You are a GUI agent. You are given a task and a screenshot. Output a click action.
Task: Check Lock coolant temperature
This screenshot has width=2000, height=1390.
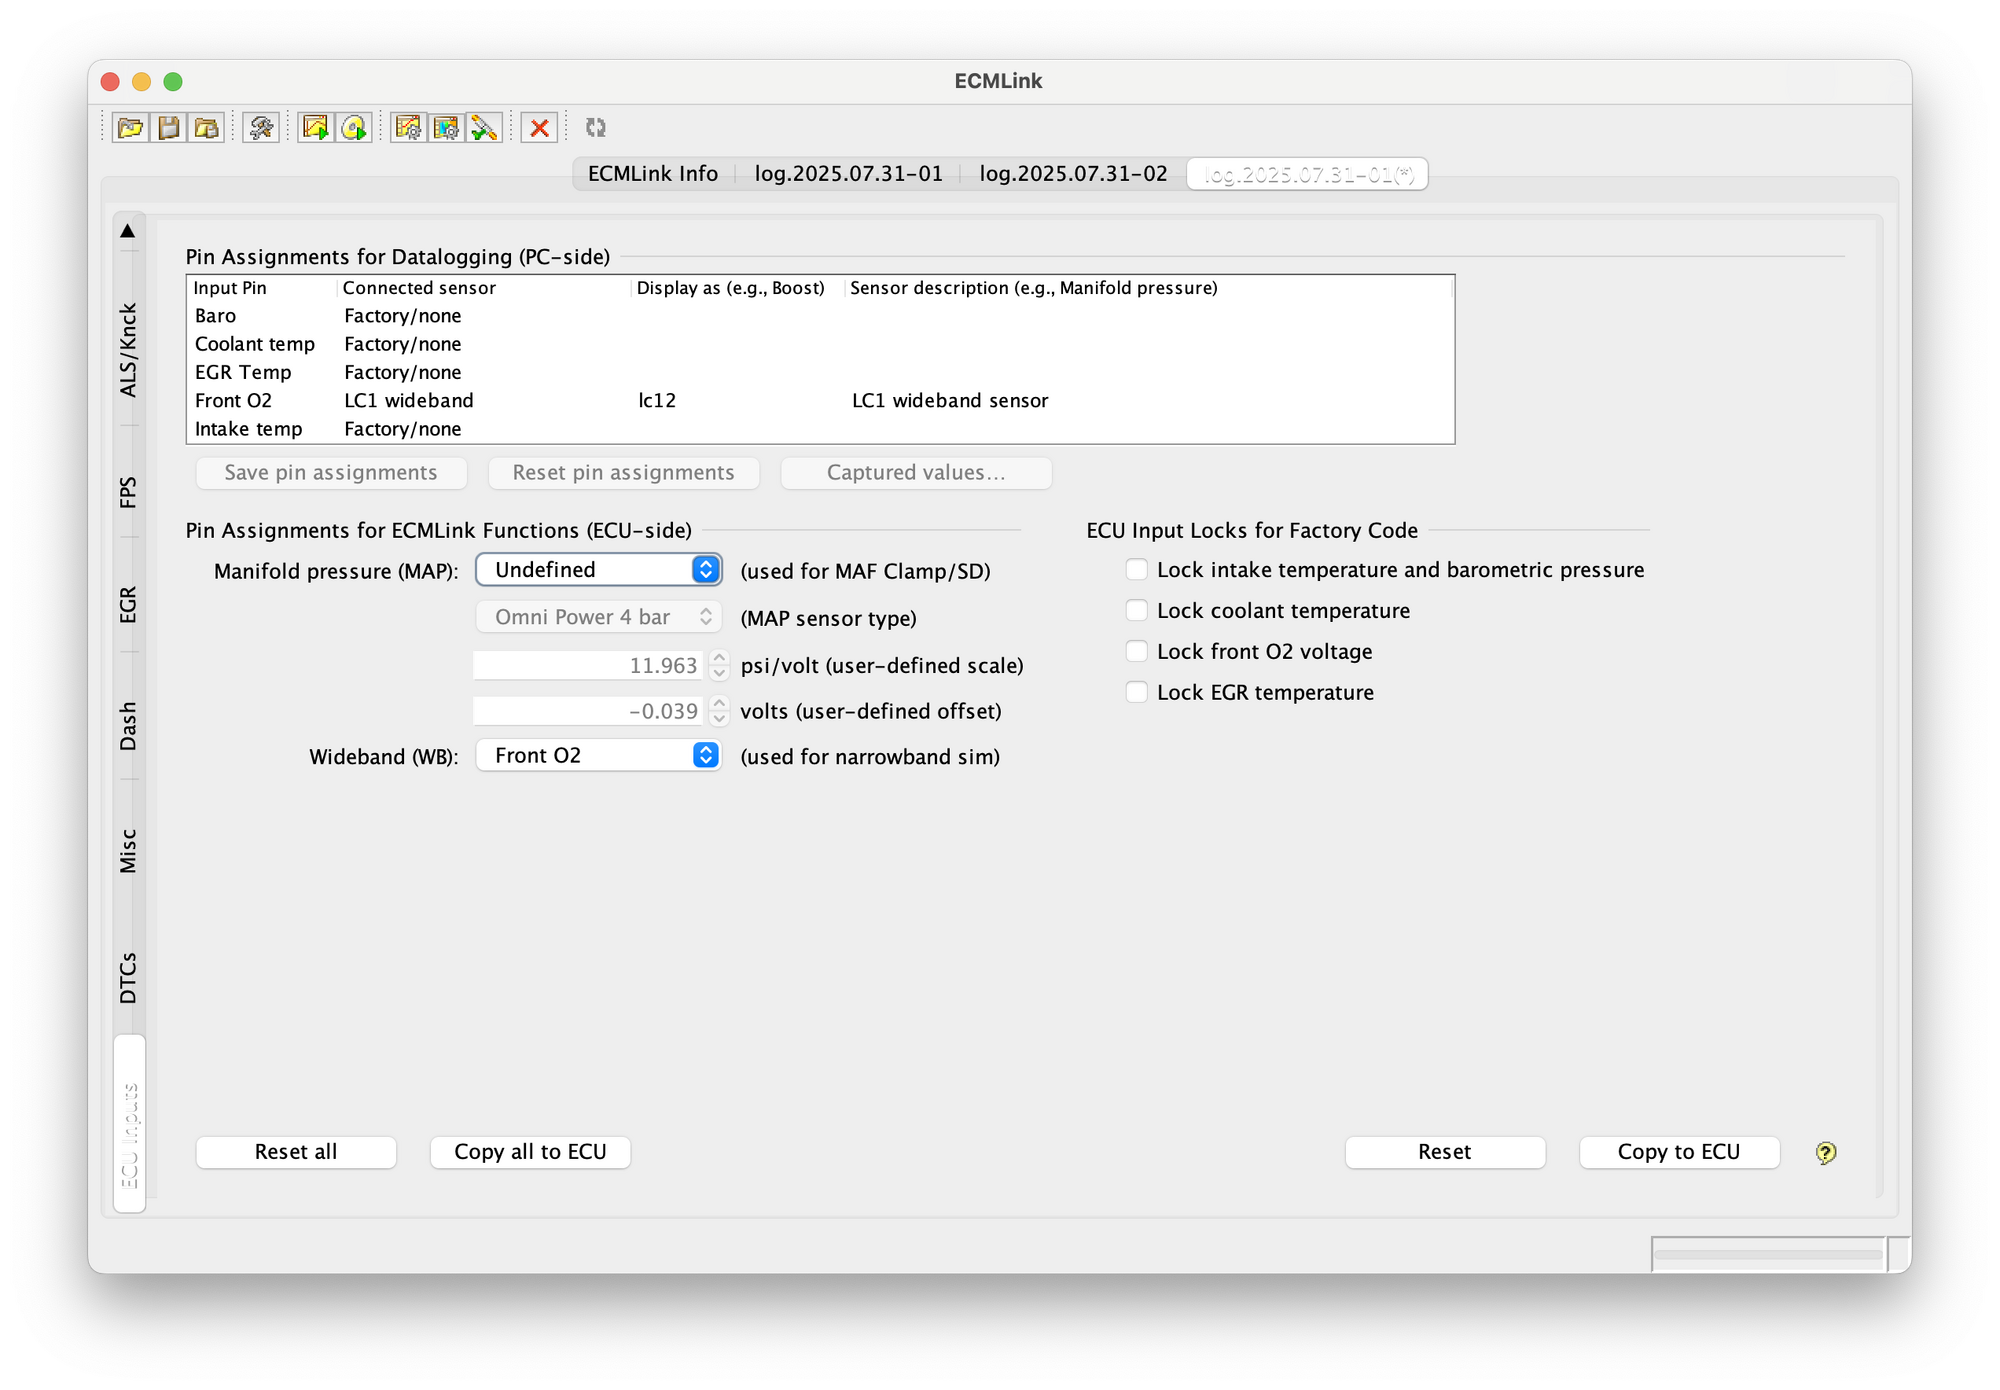pos(1136,610)
